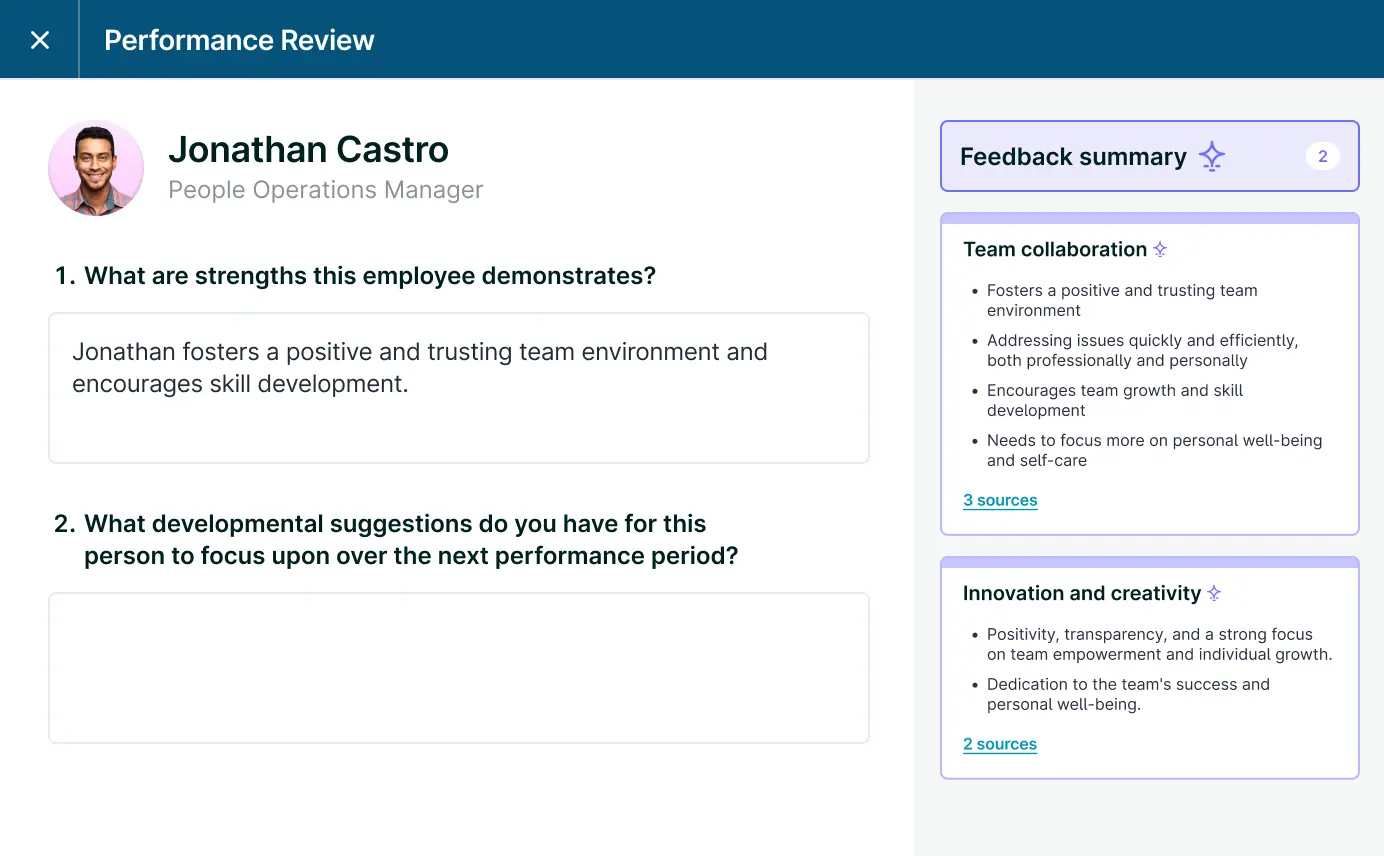Click Jonathan Castro's profile photo

[x=96, y=168]
